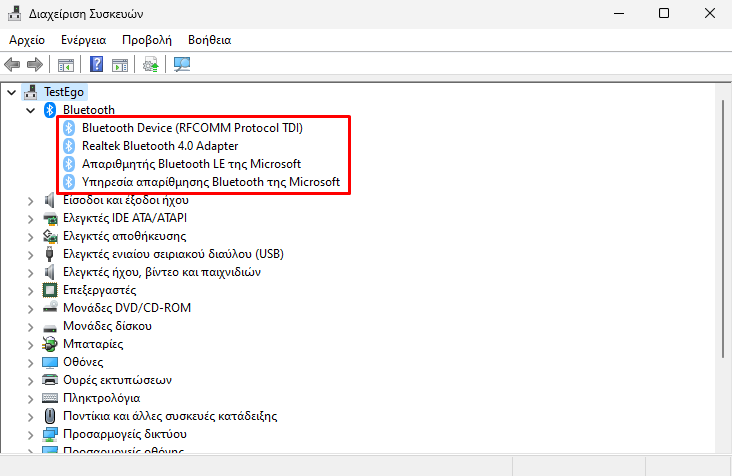Click the Update driver toolbar icon
Image resolution: width=732 pixels, height=476 pixels.
point(151,64)
